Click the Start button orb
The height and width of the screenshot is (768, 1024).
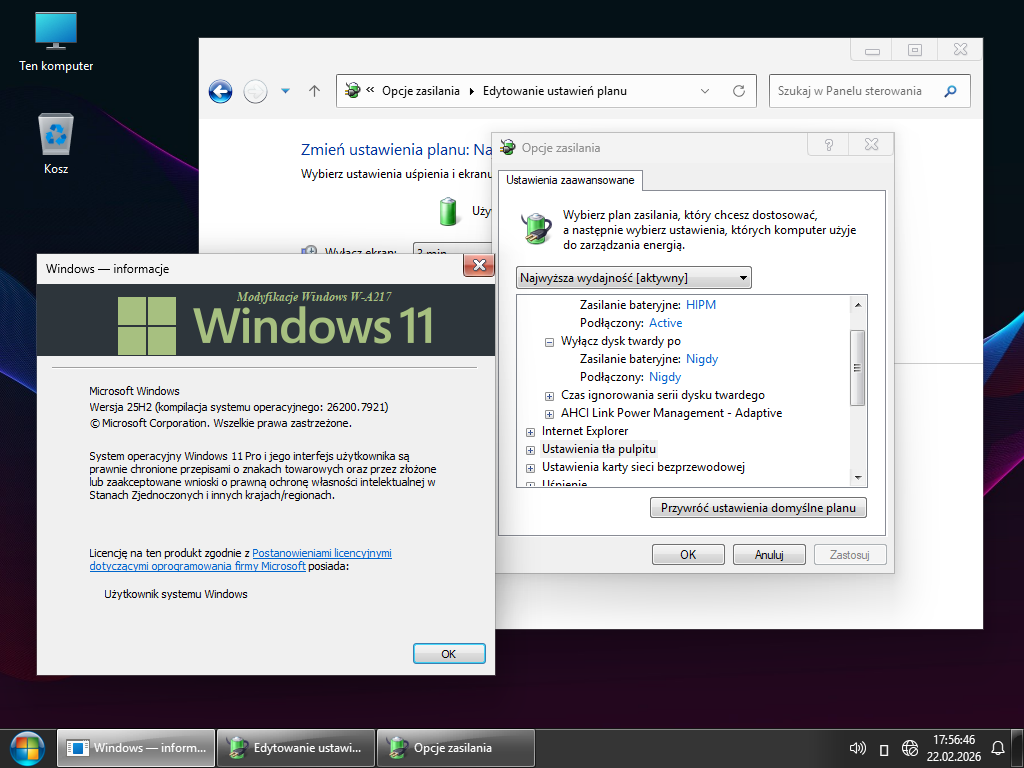point(27,747)
